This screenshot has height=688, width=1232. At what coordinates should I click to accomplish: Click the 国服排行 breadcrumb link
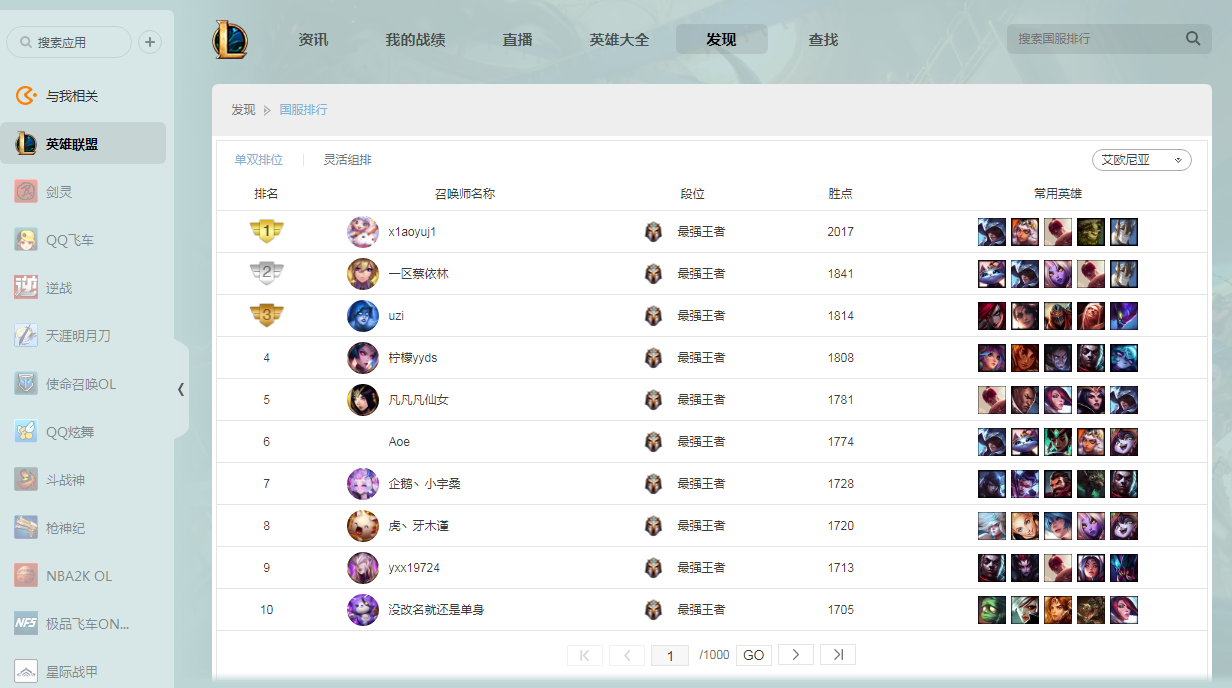303,110
